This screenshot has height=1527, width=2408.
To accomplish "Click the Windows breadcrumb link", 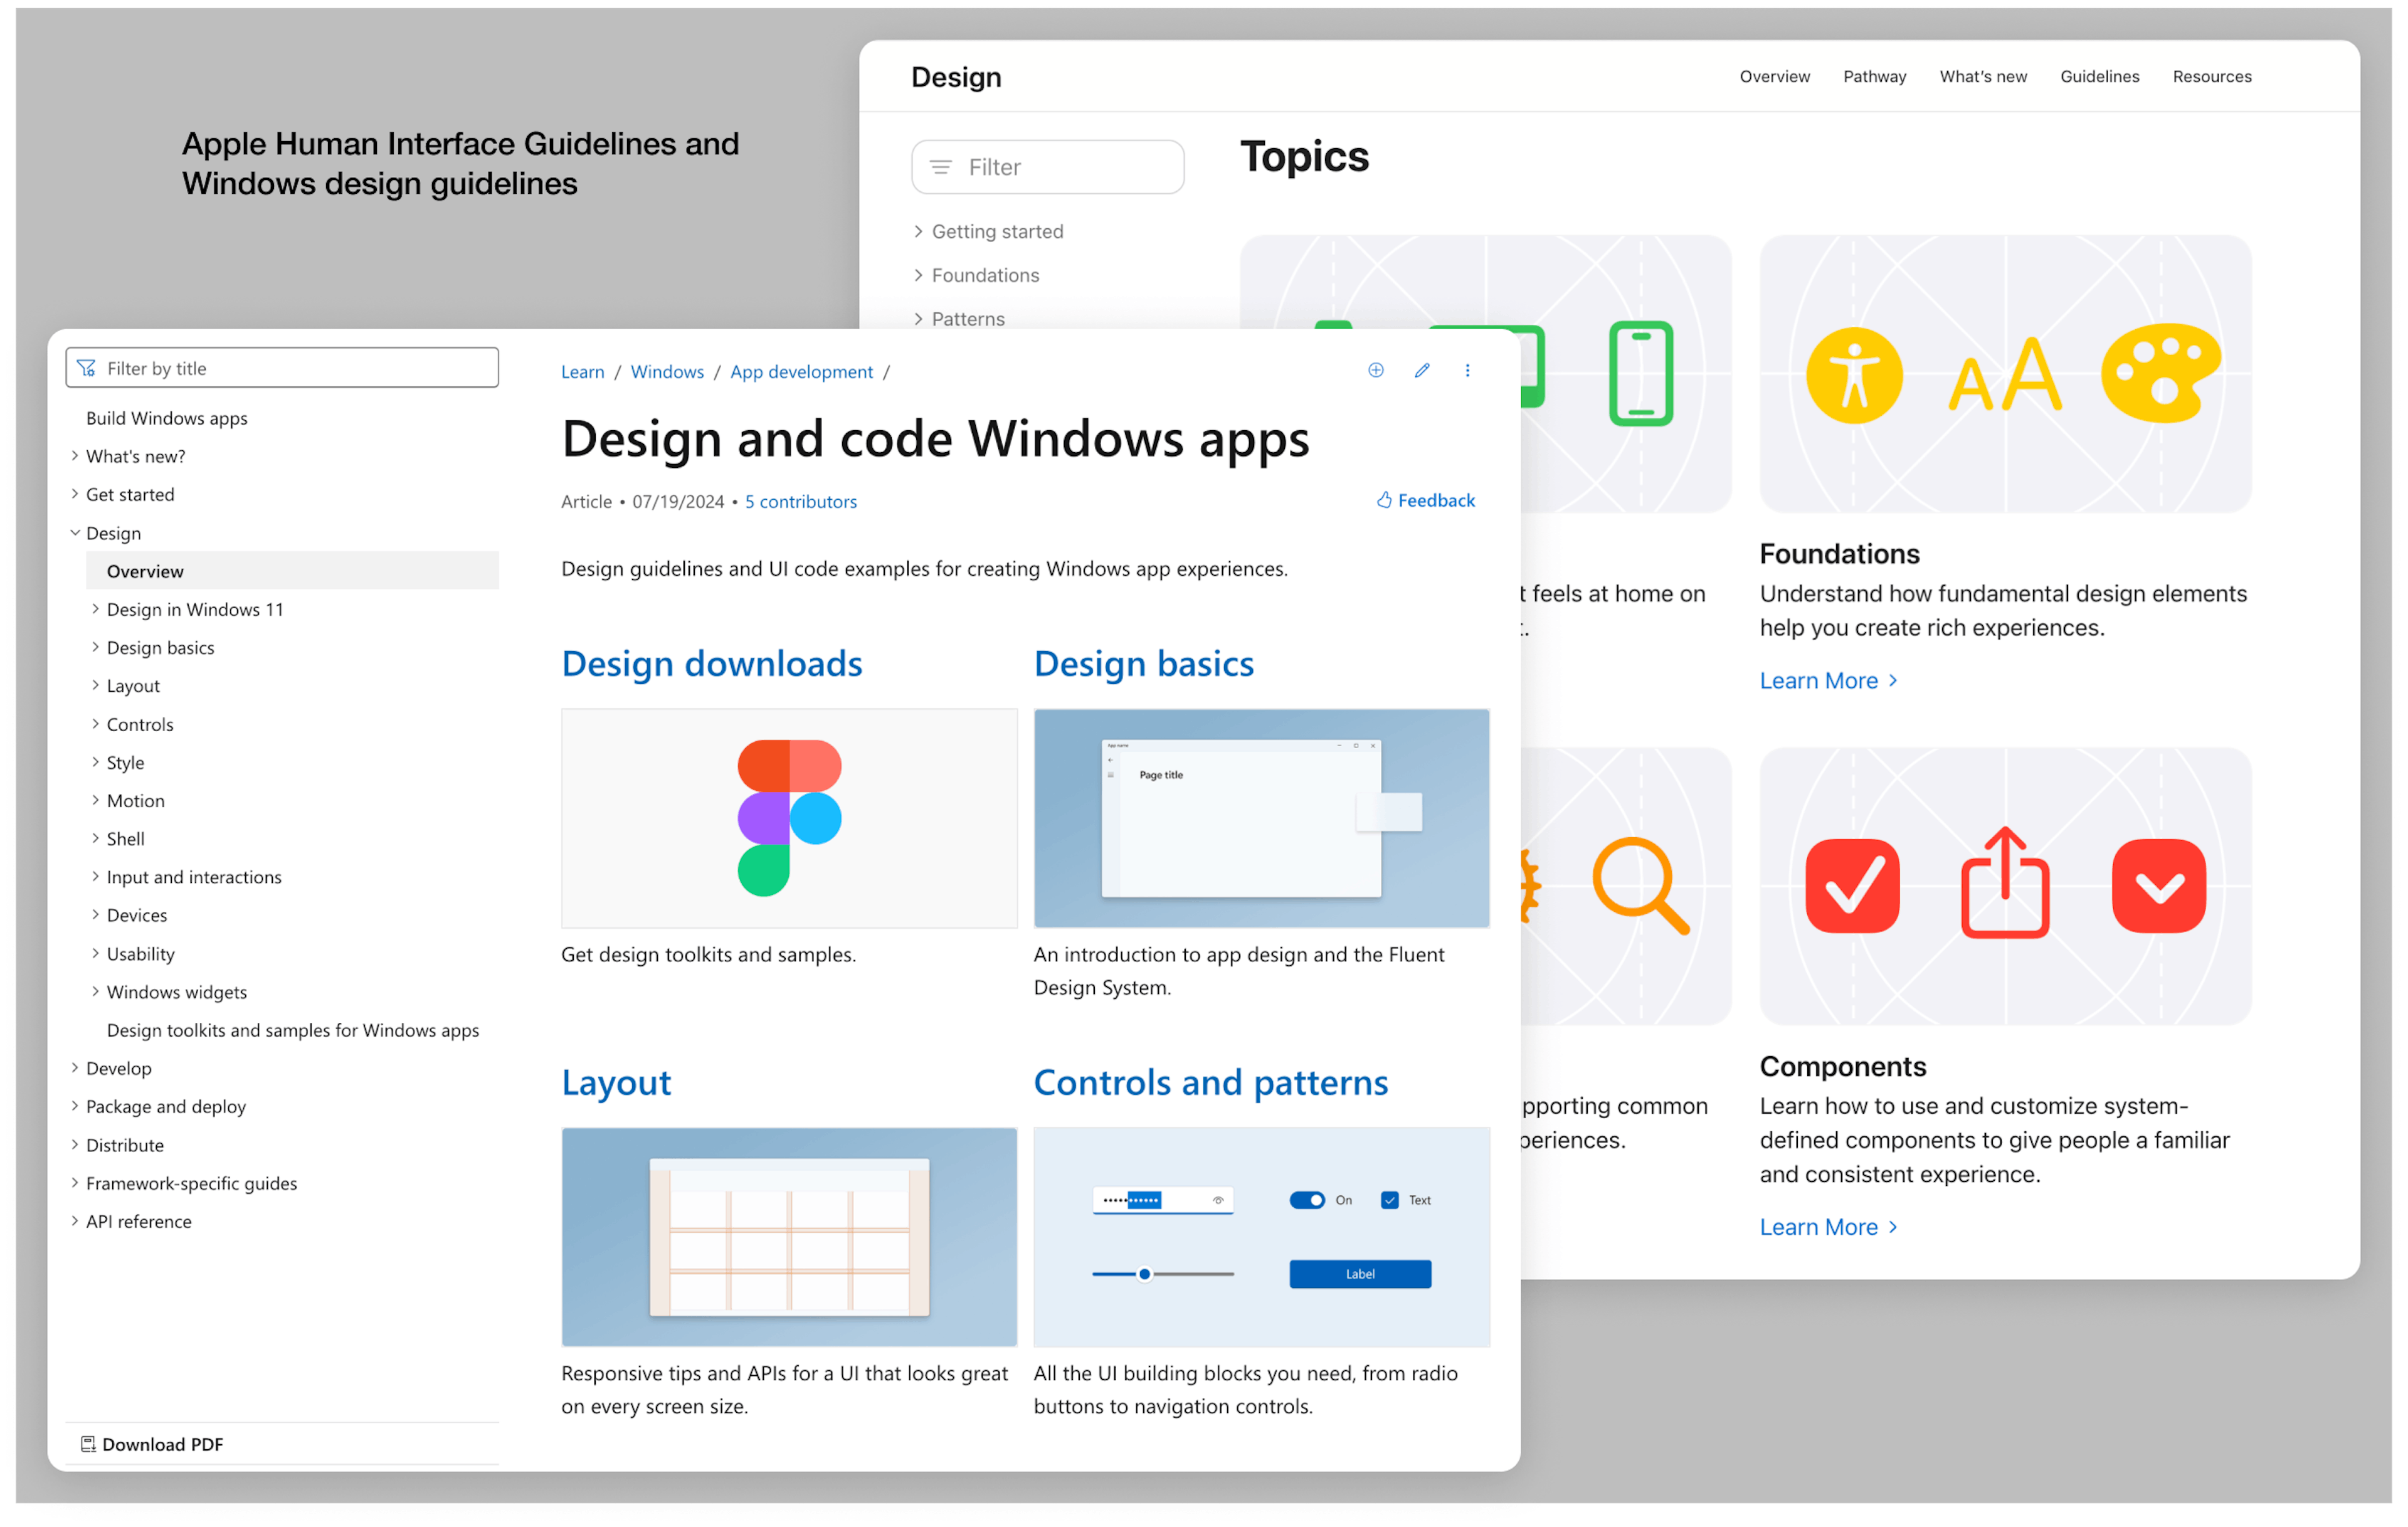I will point(667,372).
